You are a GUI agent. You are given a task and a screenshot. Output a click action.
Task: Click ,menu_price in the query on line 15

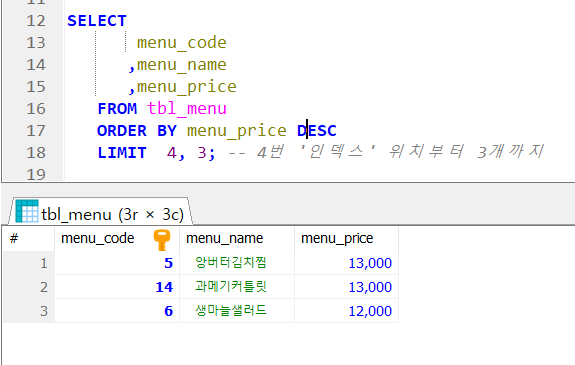pyautogui.click(x=182, y=87)
